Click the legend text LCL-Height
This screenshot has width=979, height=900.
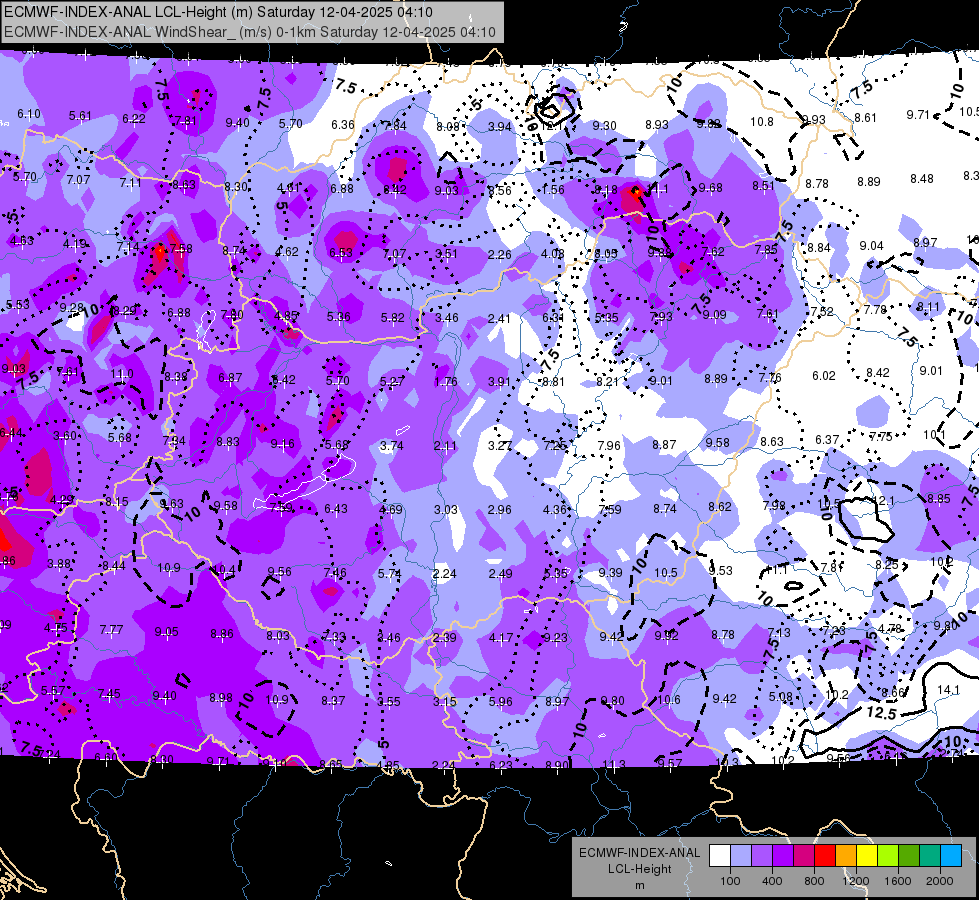tap(640, 869)
